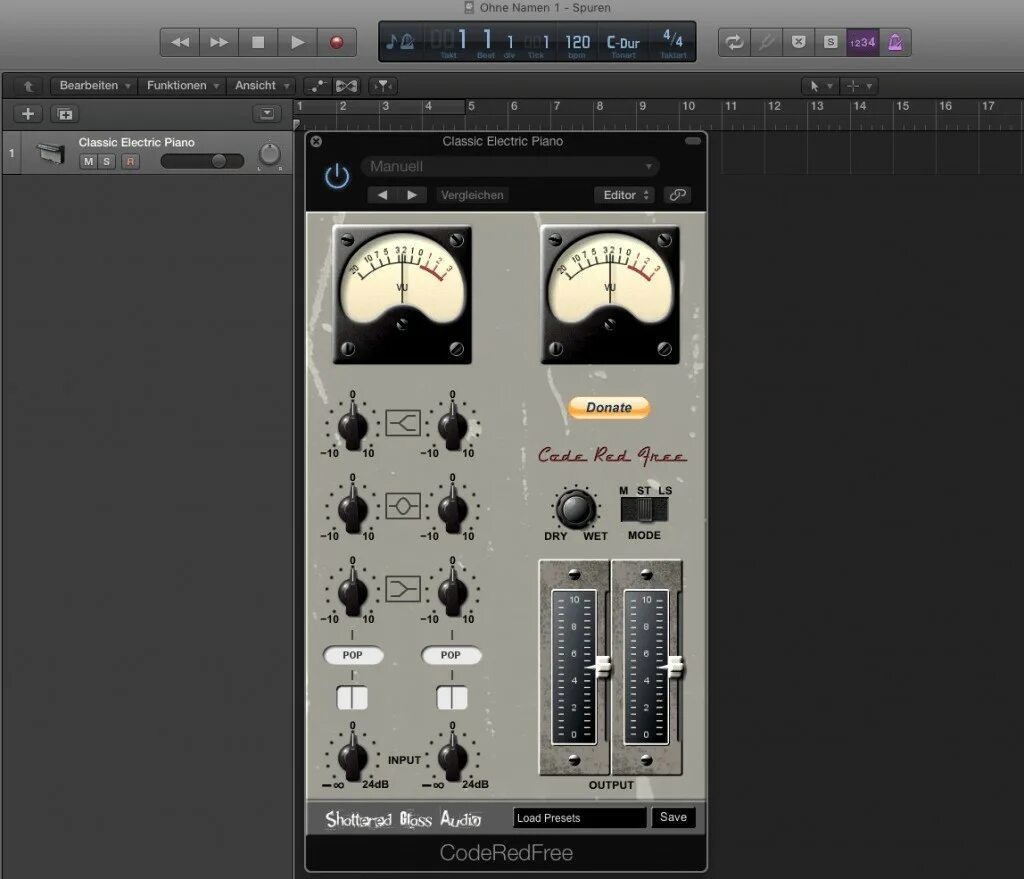Viewport: 1024px width, 879px height.
Task: Click the Load Presets field
Action: 580,818
